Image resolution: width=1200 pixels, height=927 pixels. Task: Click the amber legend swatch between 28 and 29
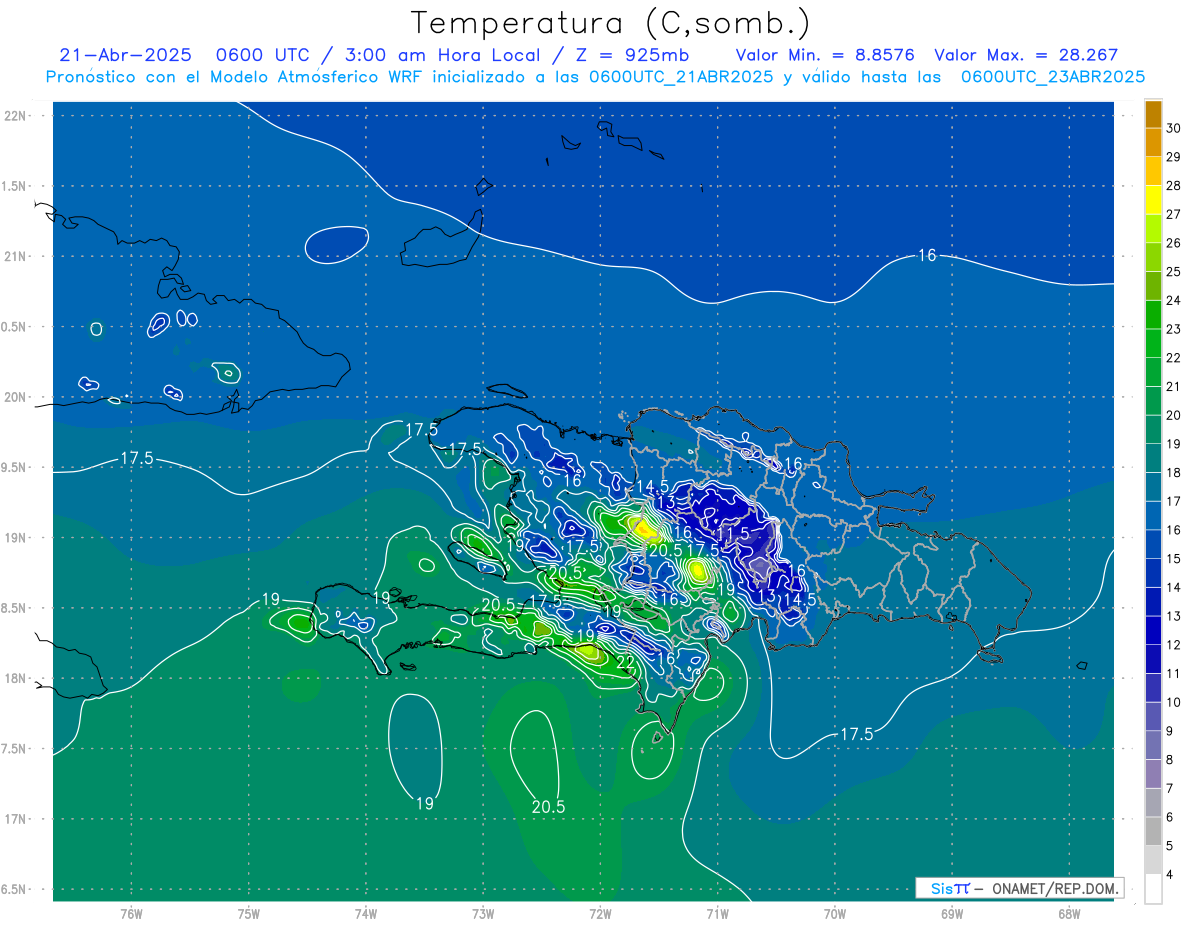click(1153, 171)
